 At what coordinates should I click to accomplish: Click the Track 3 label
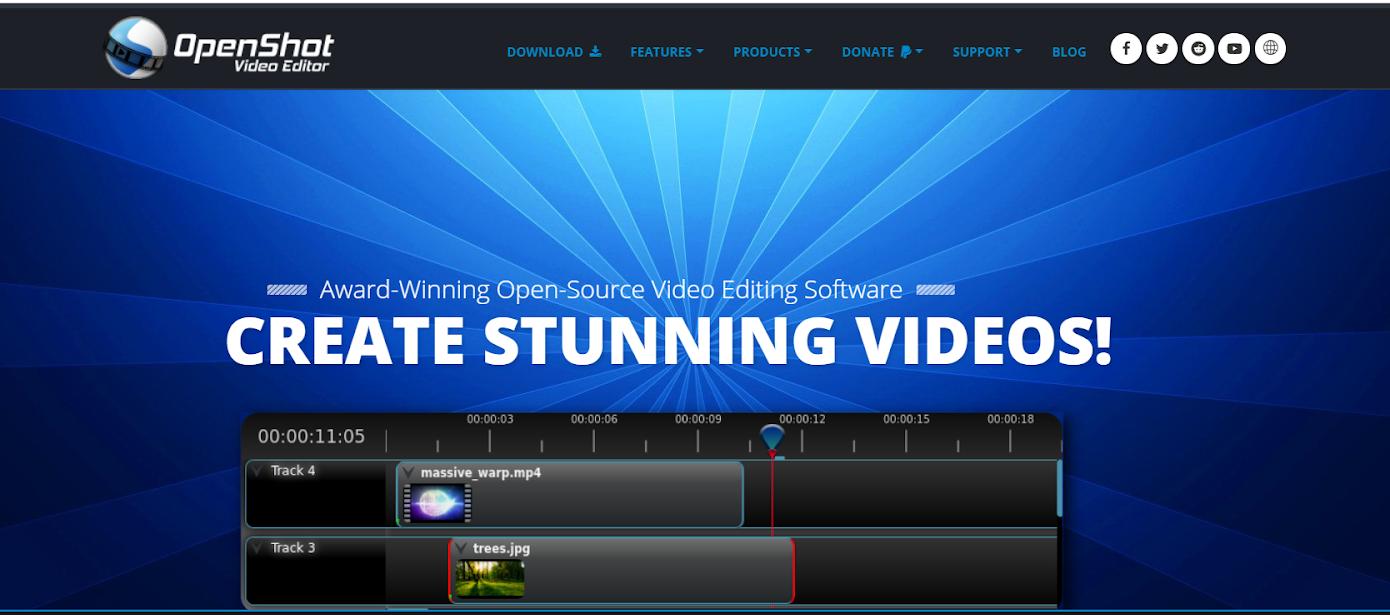point(293,548)
